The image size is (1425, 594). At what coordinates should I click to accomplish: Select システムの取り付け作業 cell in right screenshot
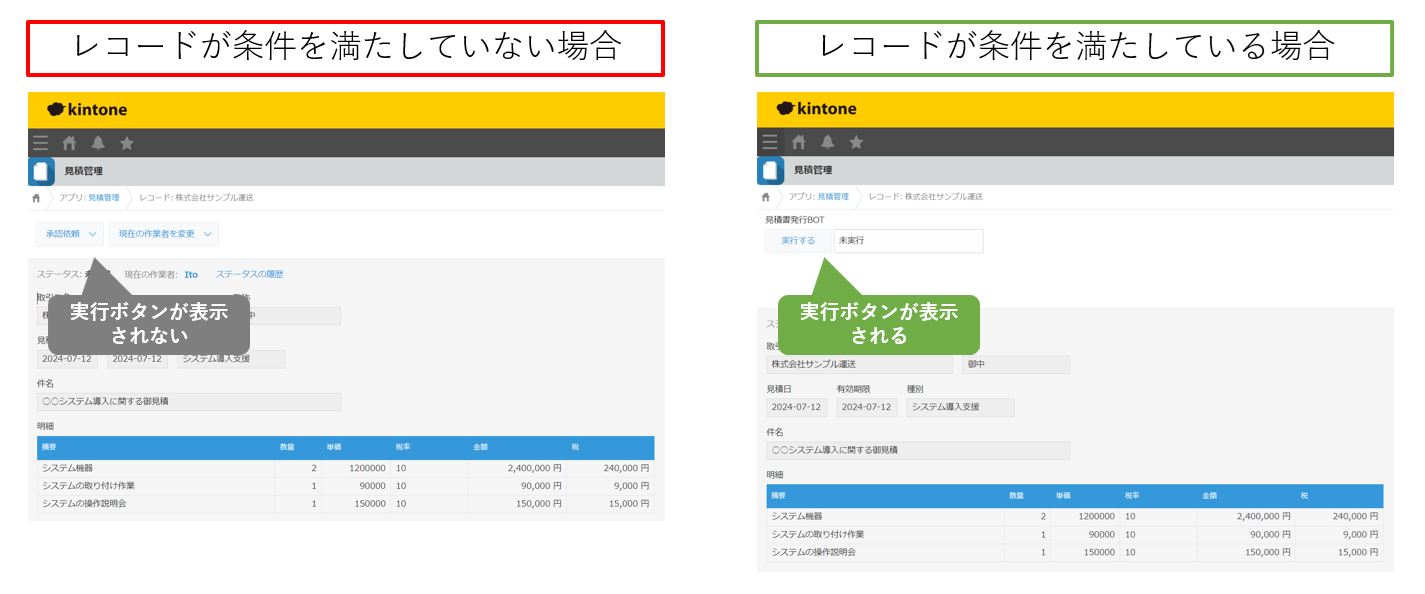click(x=885, y=534)
